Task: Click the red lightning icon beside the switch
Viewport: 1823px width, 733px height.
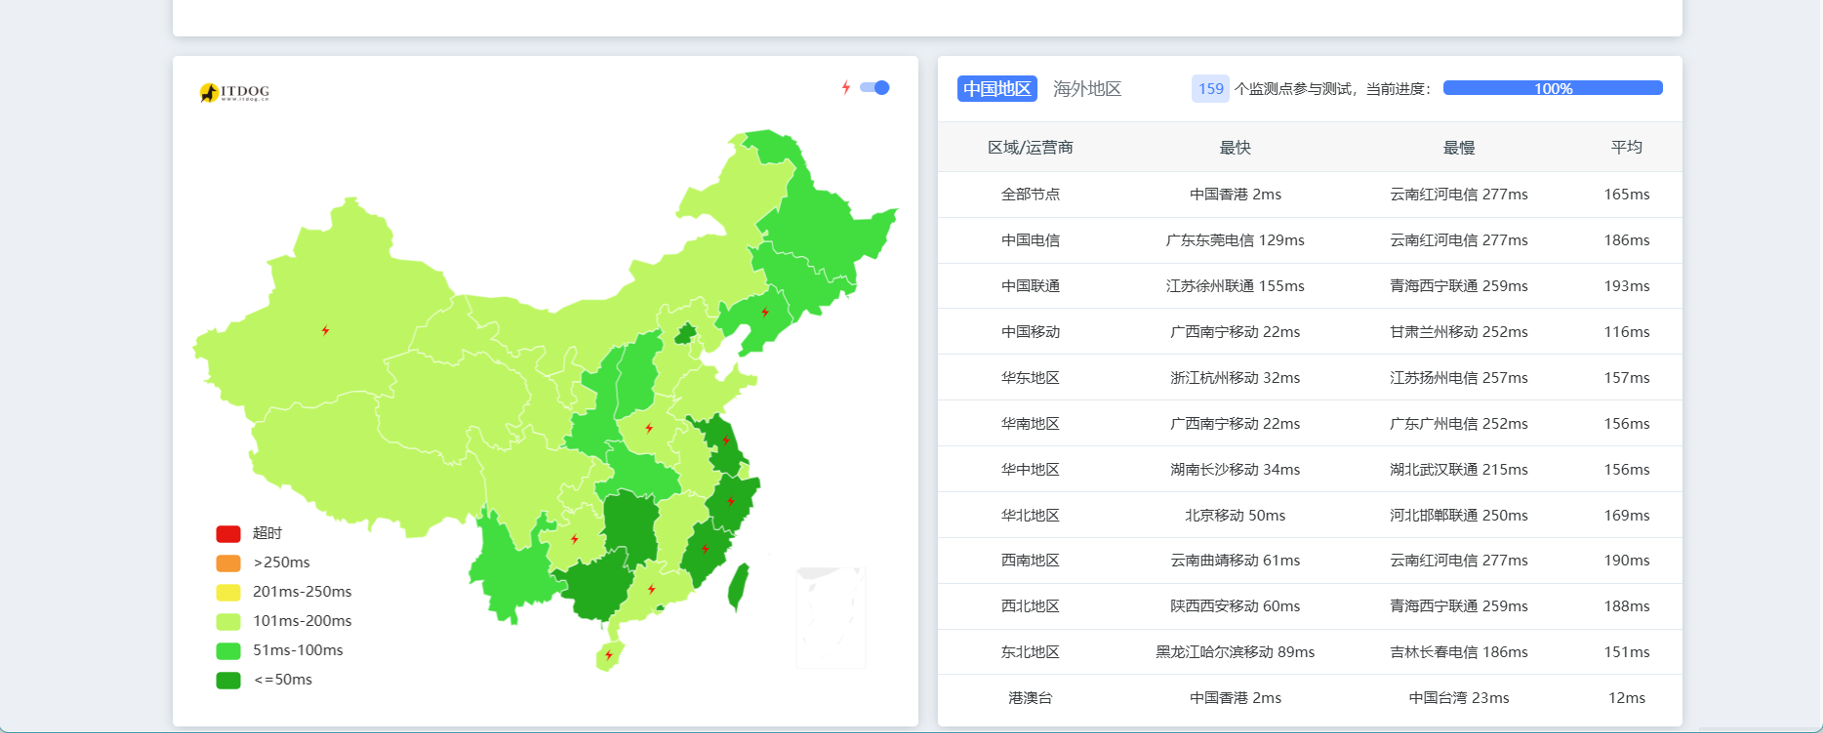Action: [846, 88]
